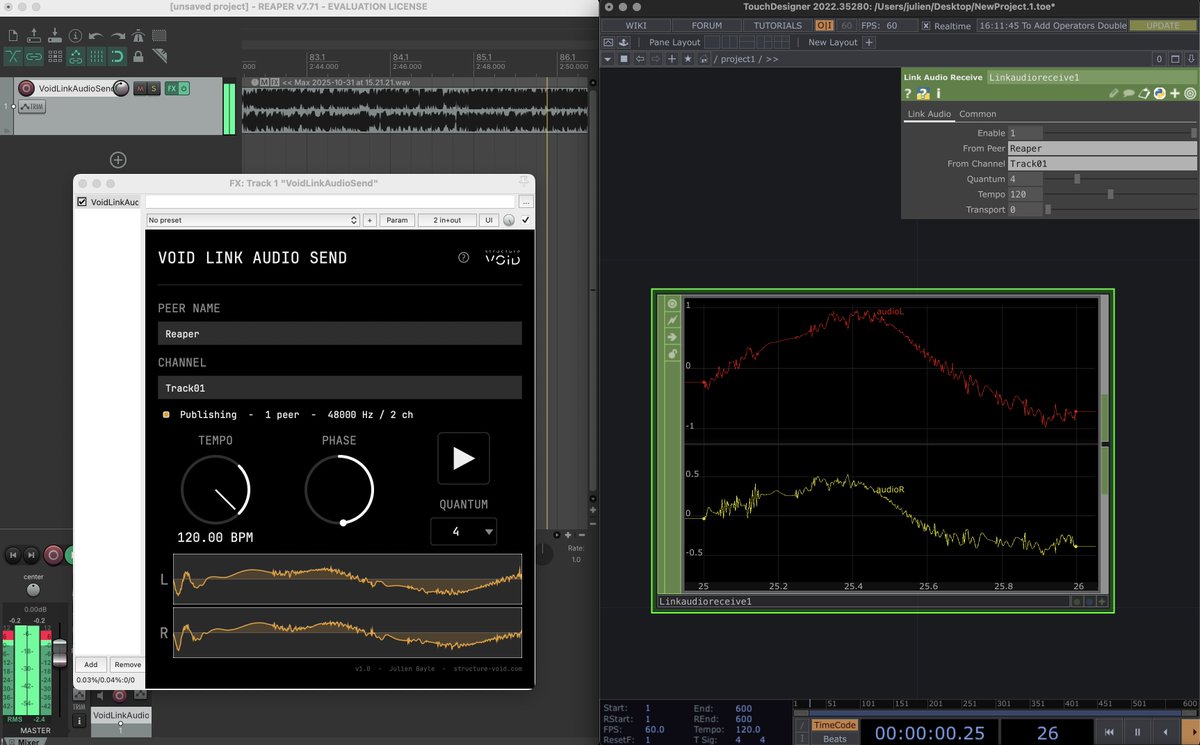Arm record on VoidLinkAudioSend track
This screenshot has height=745, width=1200.
pyautogui.click(x=26, y=88)
